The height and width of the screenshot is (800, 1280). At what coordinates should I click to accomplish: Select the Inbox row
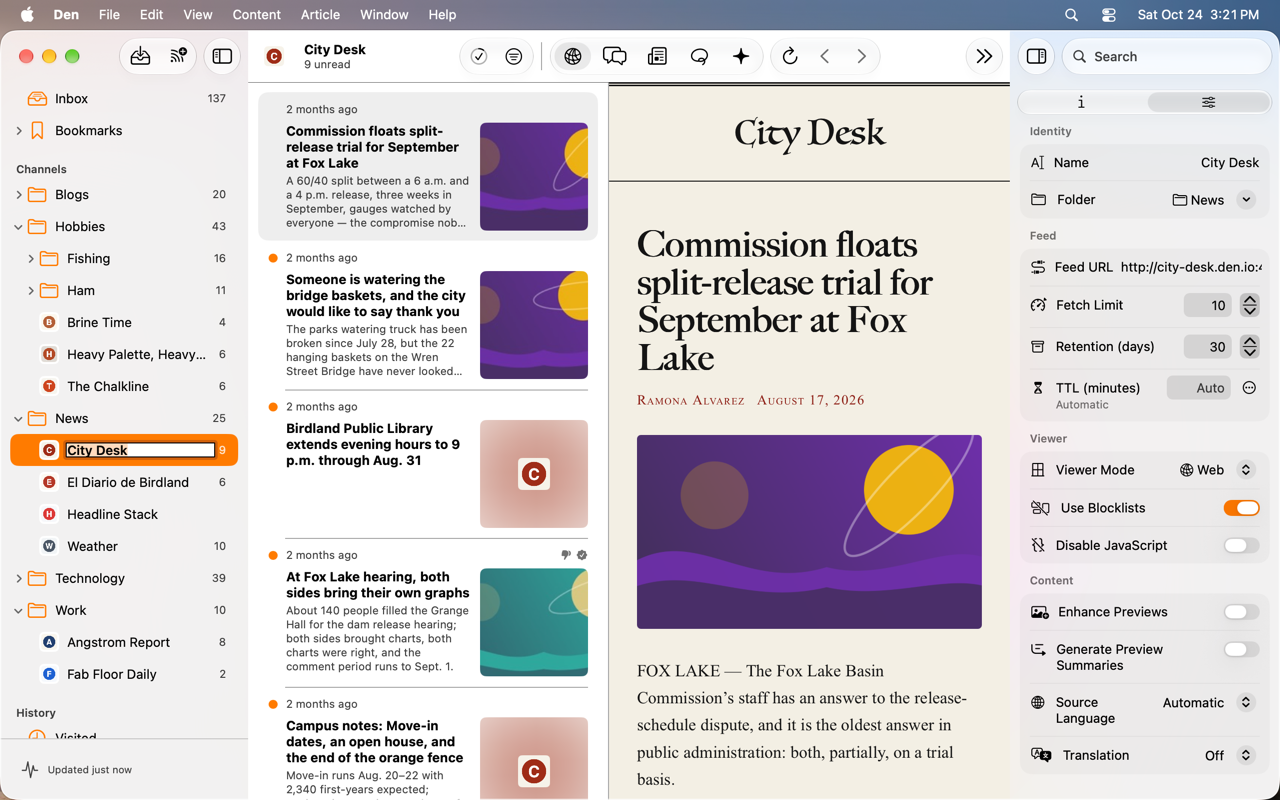point(124,99)
